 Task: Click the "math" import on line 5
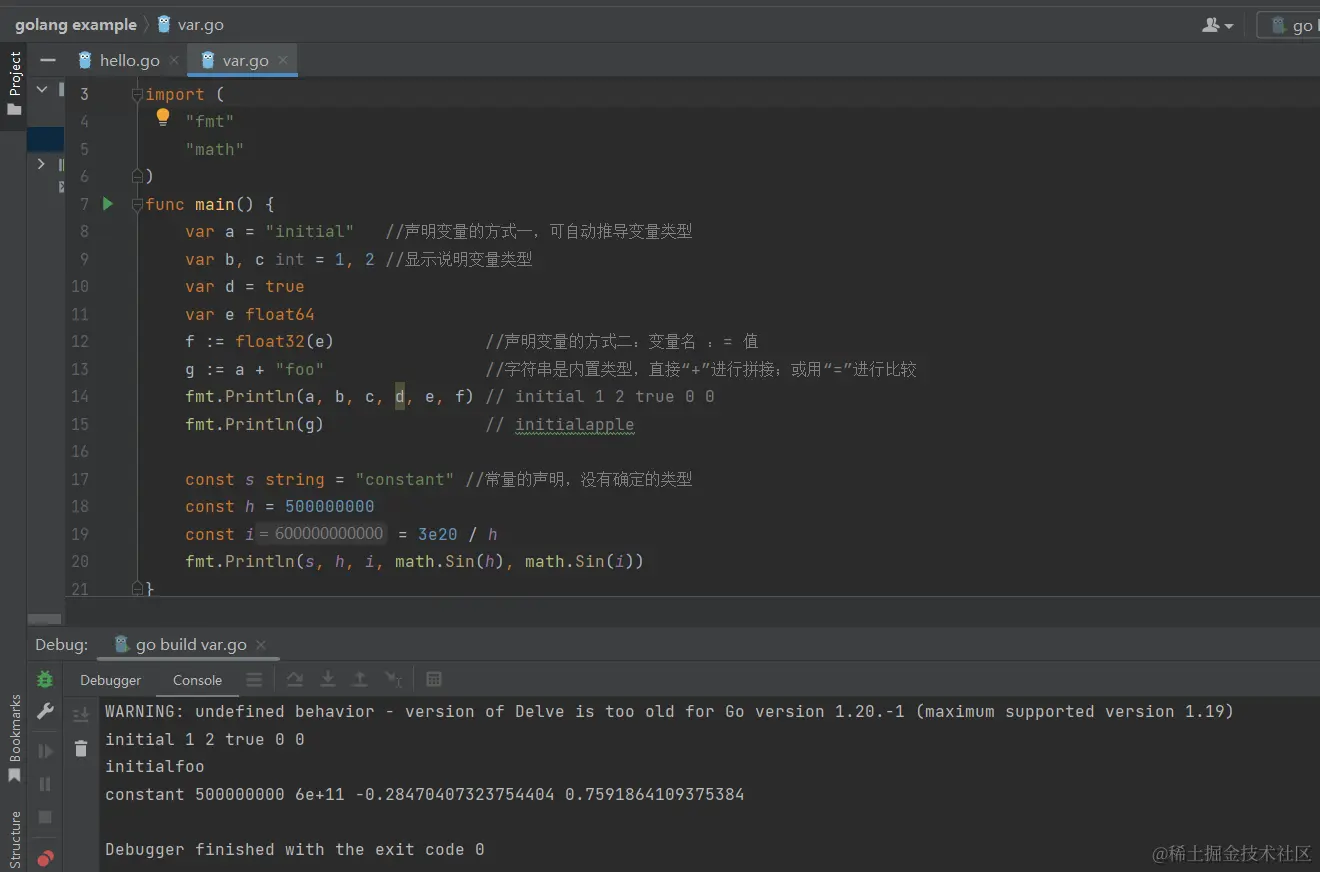pos(215,149)
